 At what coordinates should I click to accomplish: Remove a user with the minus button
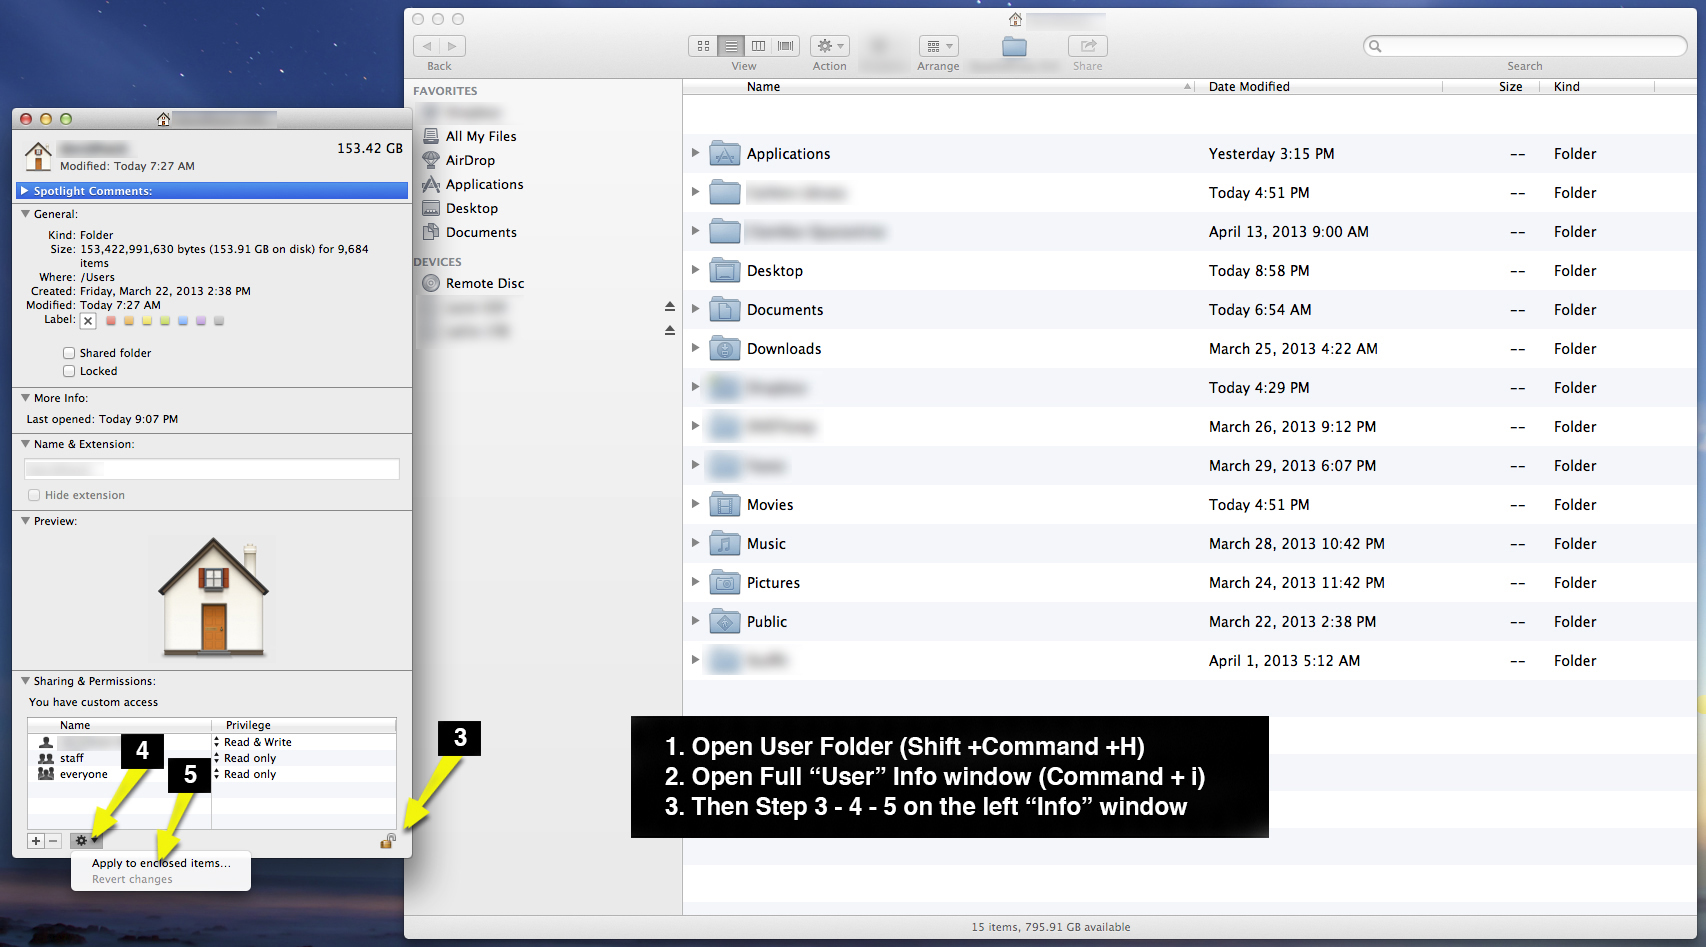click(x=54, y=841)
